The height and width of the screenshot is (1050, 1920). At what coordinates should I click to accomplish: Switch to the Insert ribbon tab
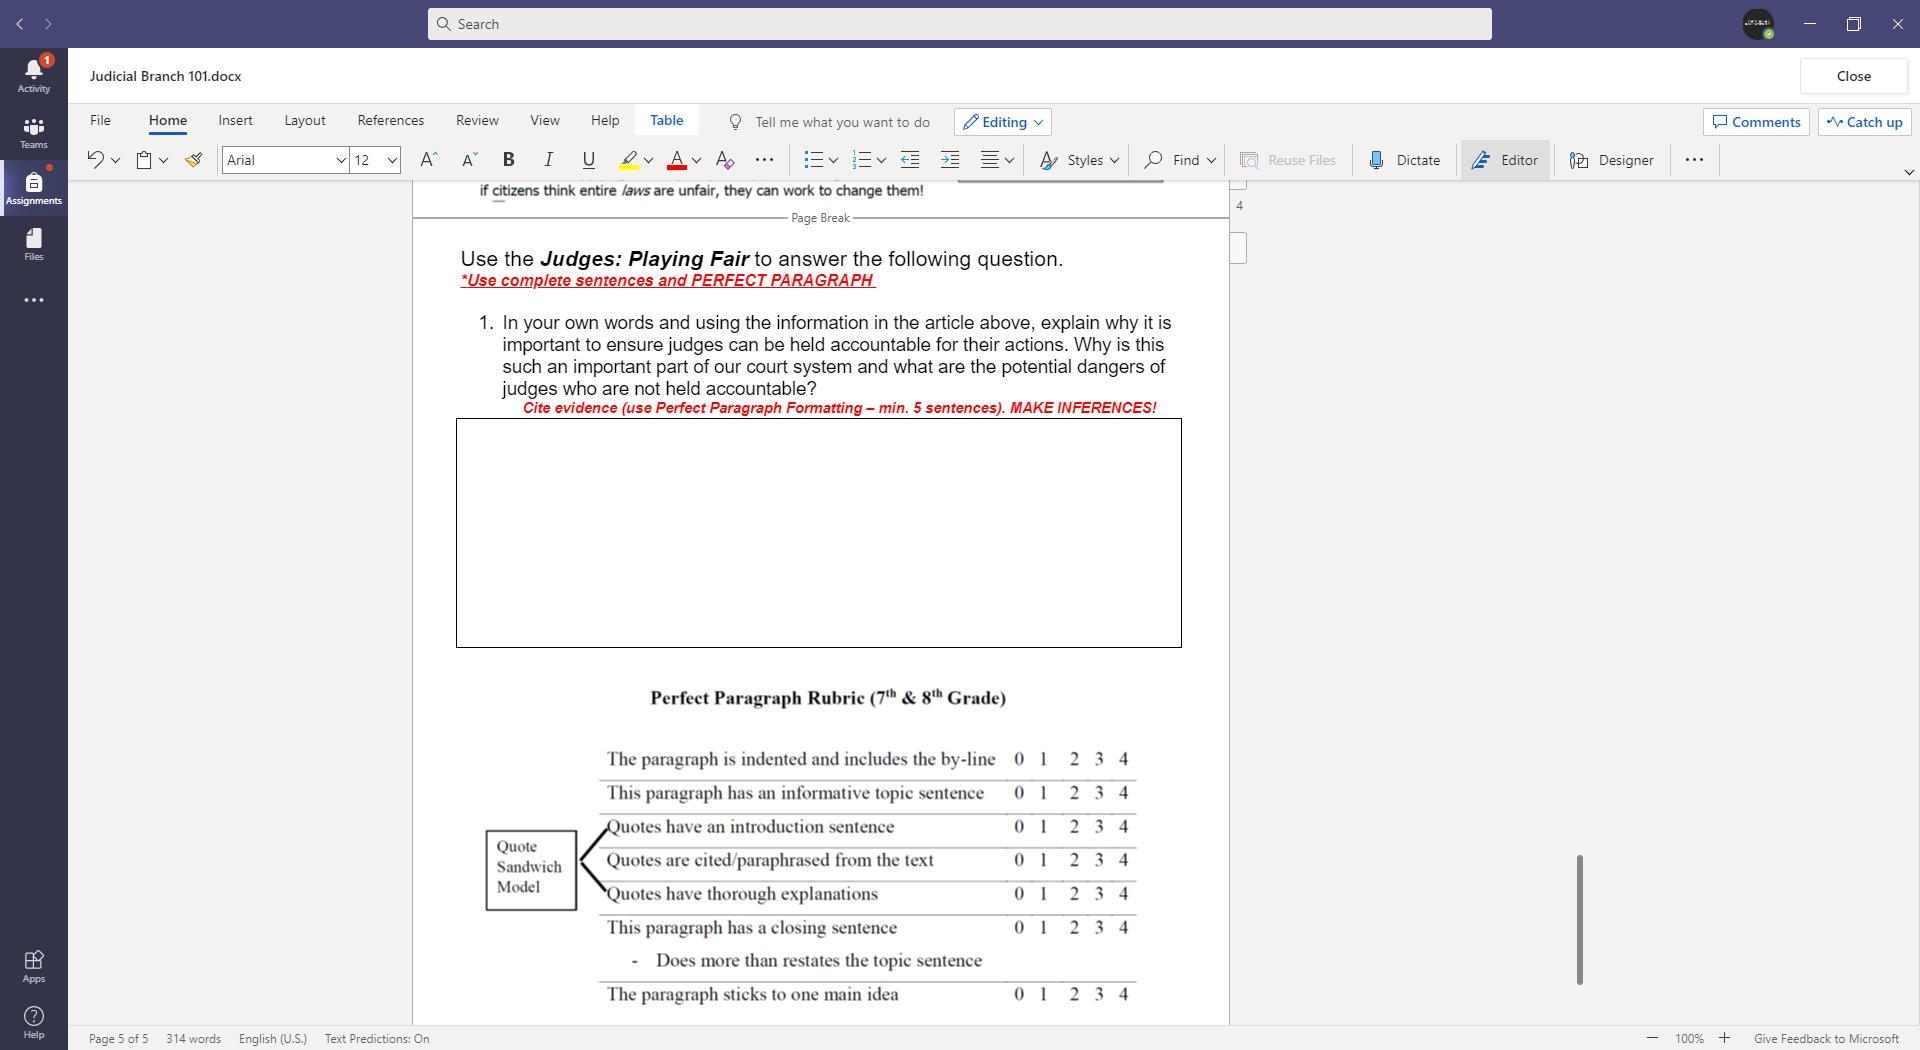coord(235,120)
